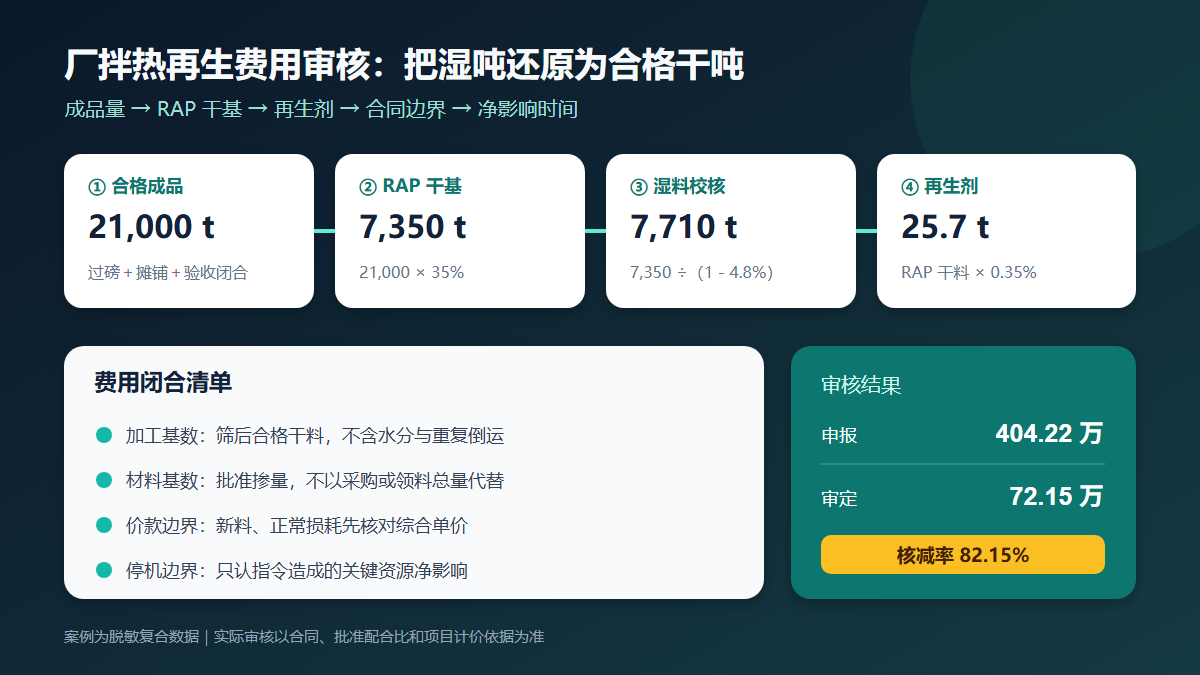The height and width of the screenshot is (675, 1200).
Task: Select the bullet line starting 材料基数
Action: coord(315,481)
